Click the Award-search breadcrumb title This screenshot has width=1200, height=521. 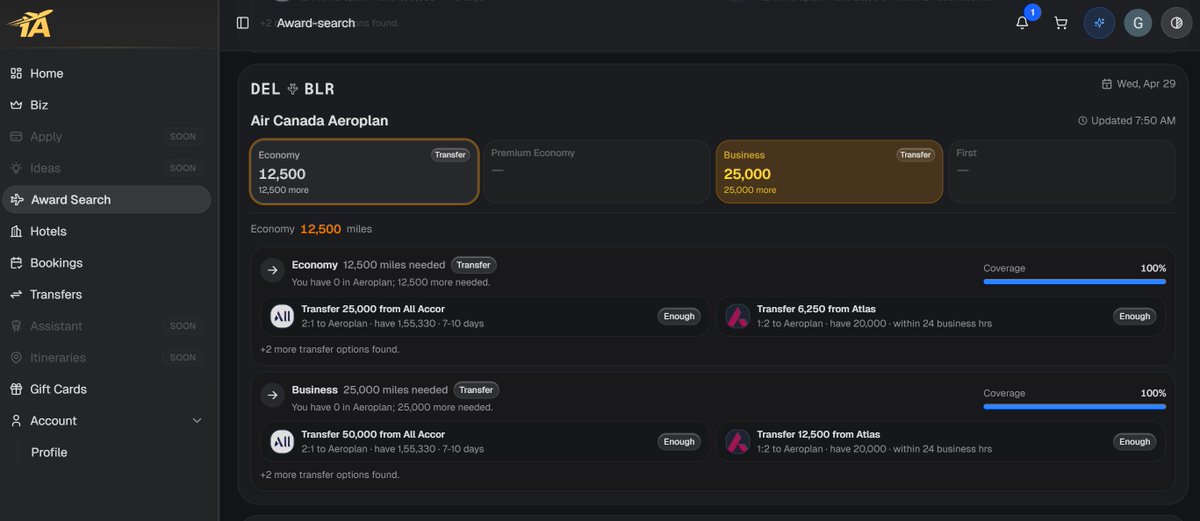(316, 23)
